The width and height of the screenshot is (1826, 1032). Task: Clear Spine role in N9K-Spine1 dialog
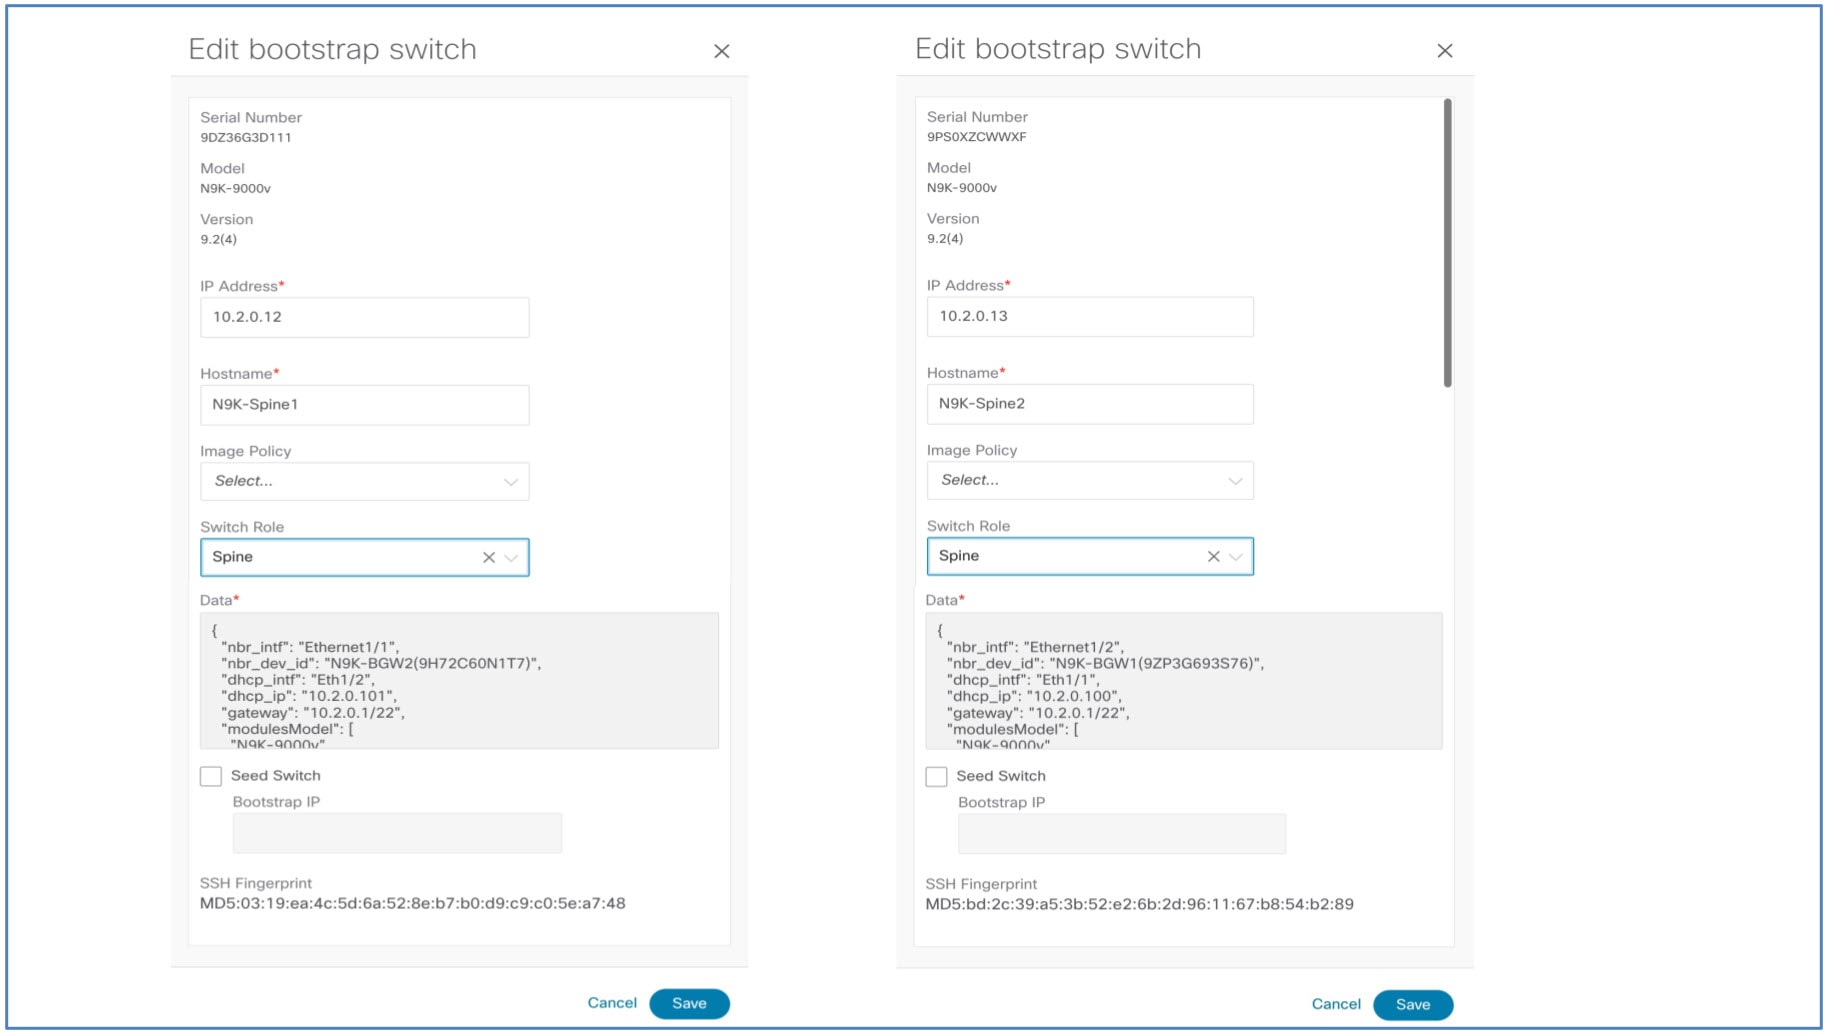click(x=489, y=558)
